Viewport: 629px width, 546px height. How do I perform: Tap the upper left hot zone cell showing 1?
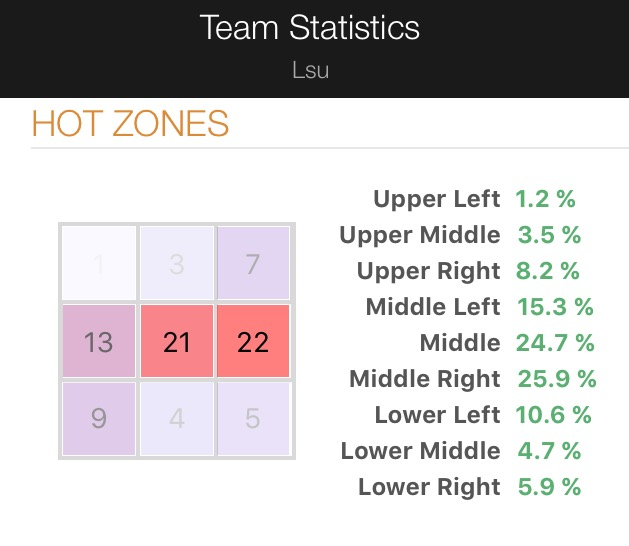click(98, 264)
